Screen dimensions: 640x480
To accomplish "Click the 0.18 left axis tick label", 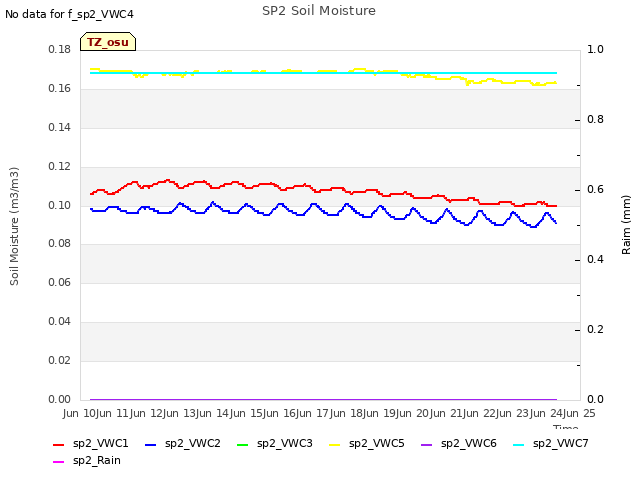I will [60, 49].
